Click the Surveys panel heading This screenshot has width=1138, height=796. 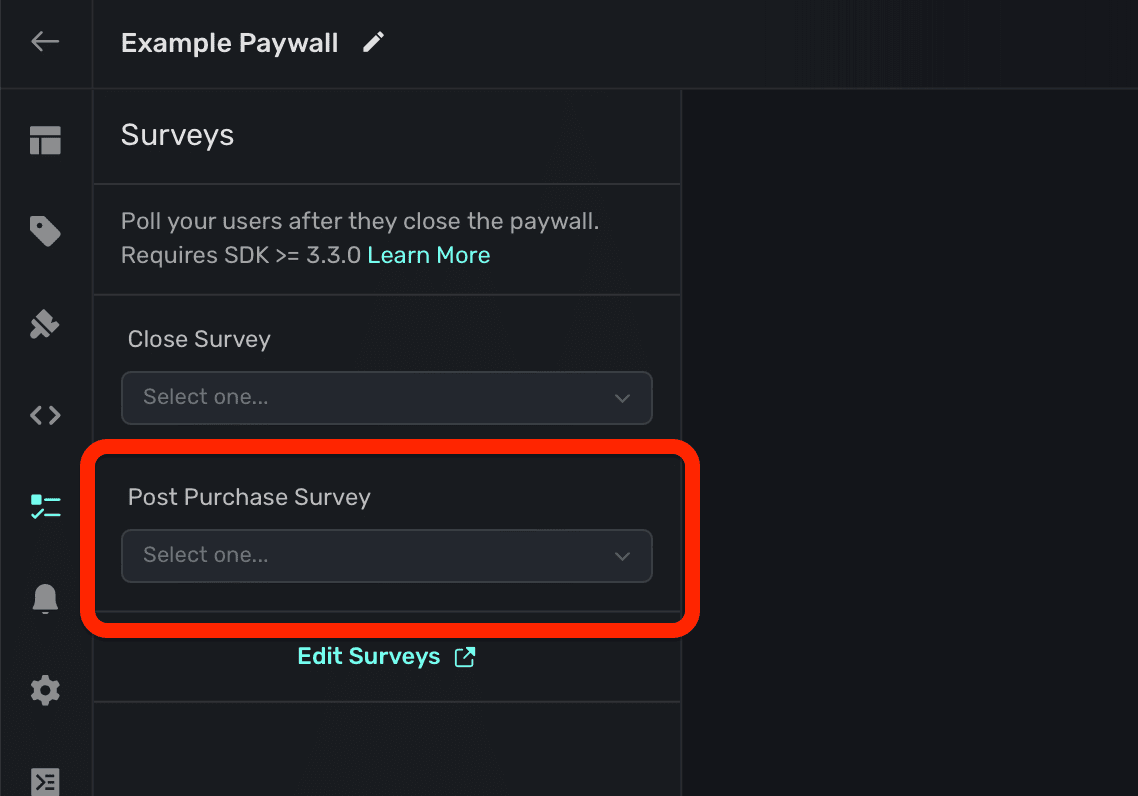(177, 135)
